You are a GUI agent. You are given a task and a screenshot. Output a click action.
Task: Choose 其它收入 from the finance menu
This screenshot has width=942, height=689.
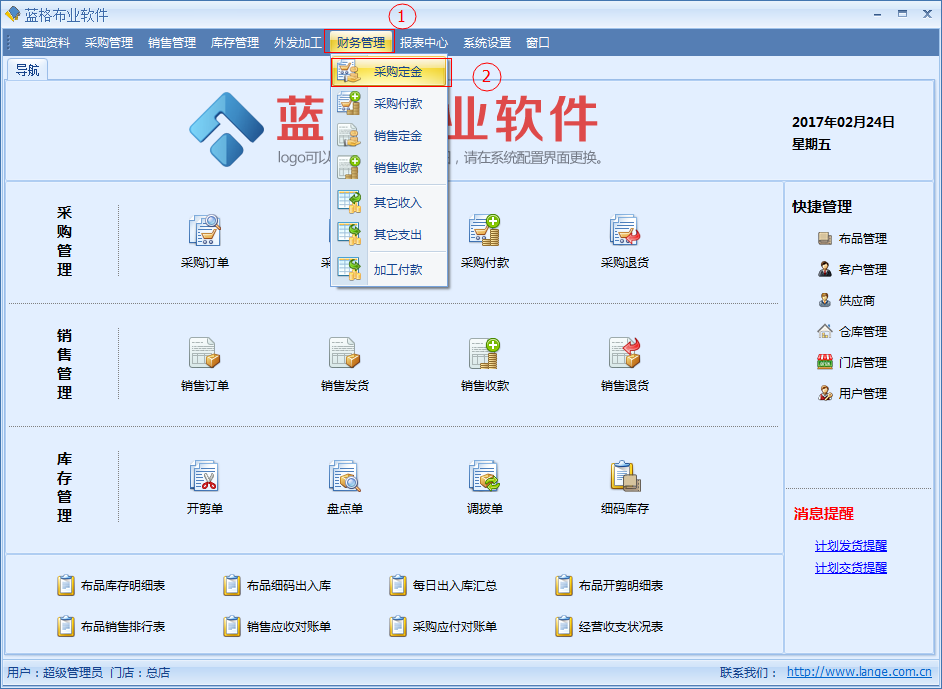point(397,203)
